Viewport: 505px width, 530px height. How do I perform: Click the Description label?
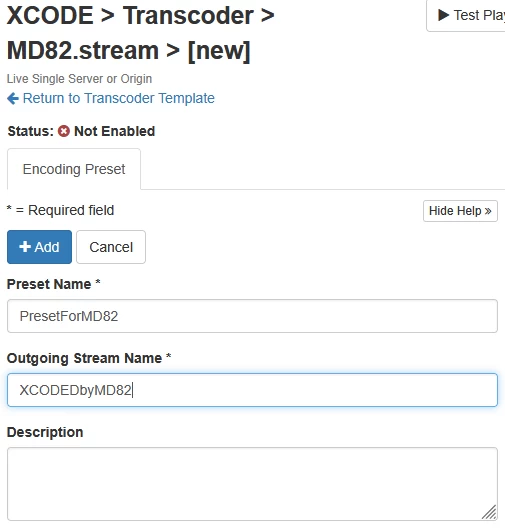(x=45, y=432)
